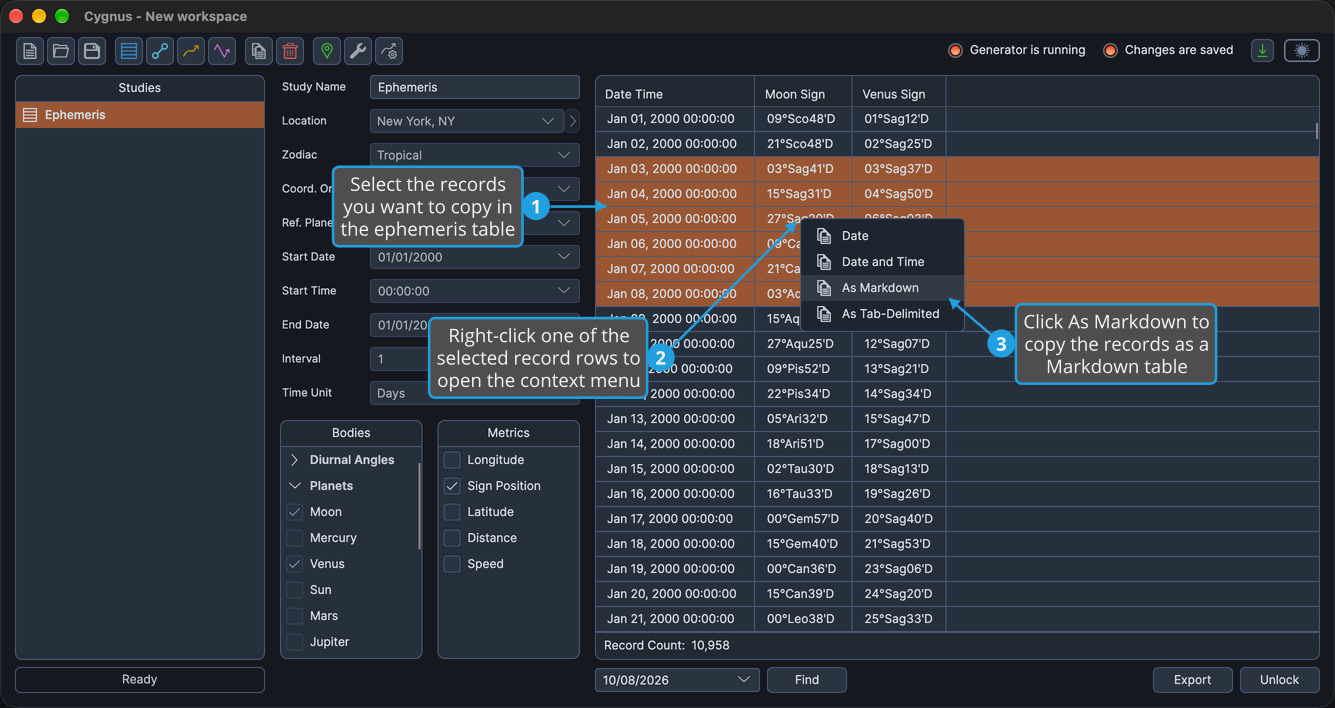Click the green download arrow icon
Image resolution: width=1335 pixels, height=708 pixels.
pyautogui.click(x=1263, y=50)
